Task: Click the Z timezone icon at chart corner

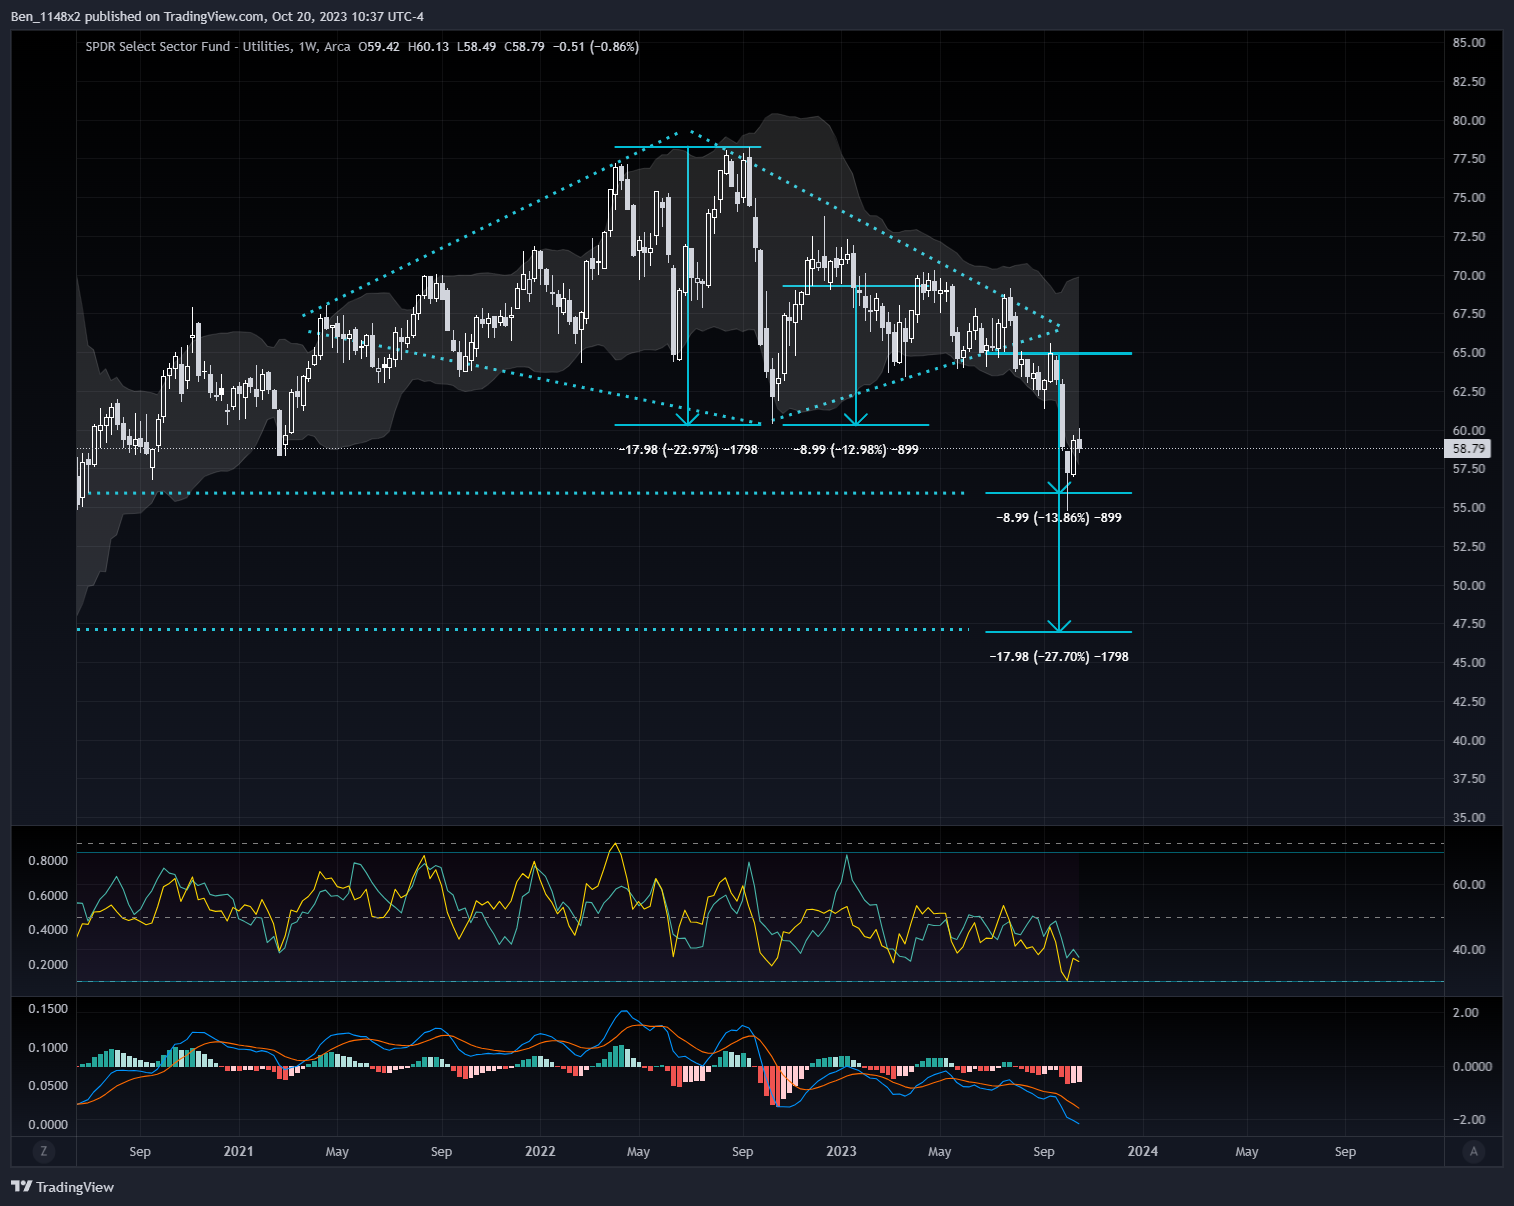Action: coord(44,1151)
